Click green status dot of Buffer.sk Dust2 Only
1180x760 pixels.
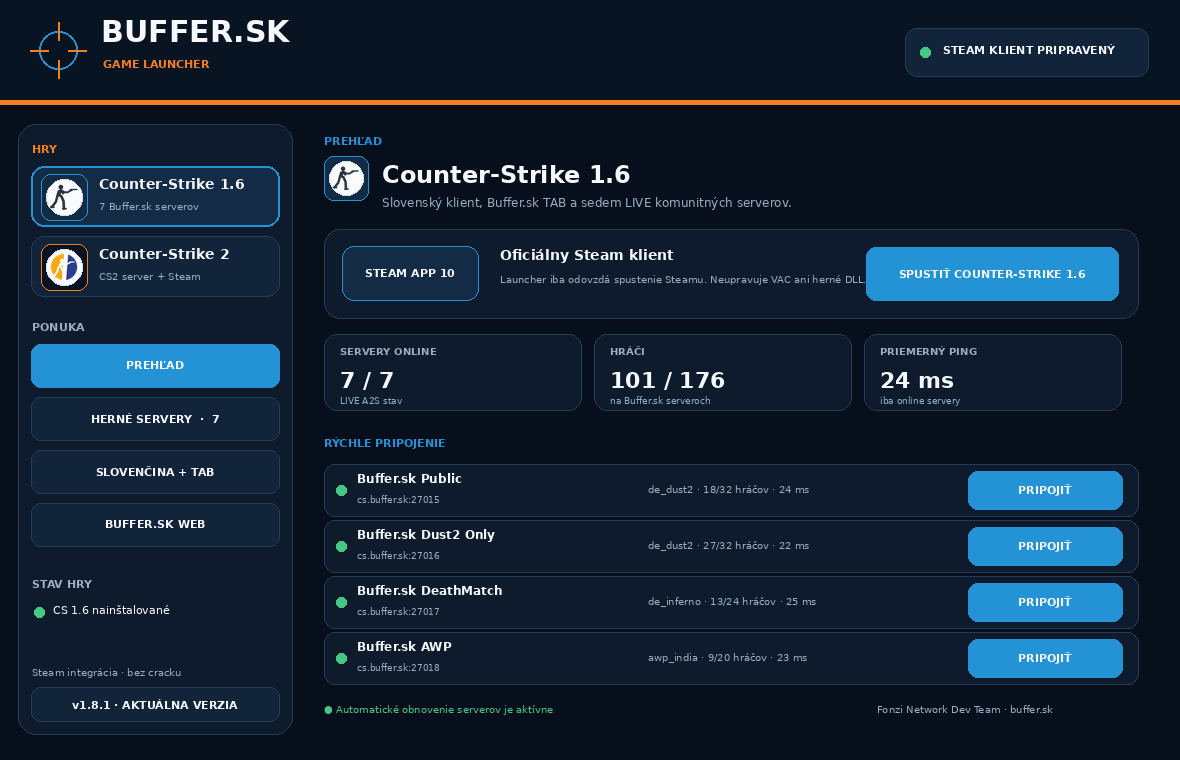tap(342, 546)
